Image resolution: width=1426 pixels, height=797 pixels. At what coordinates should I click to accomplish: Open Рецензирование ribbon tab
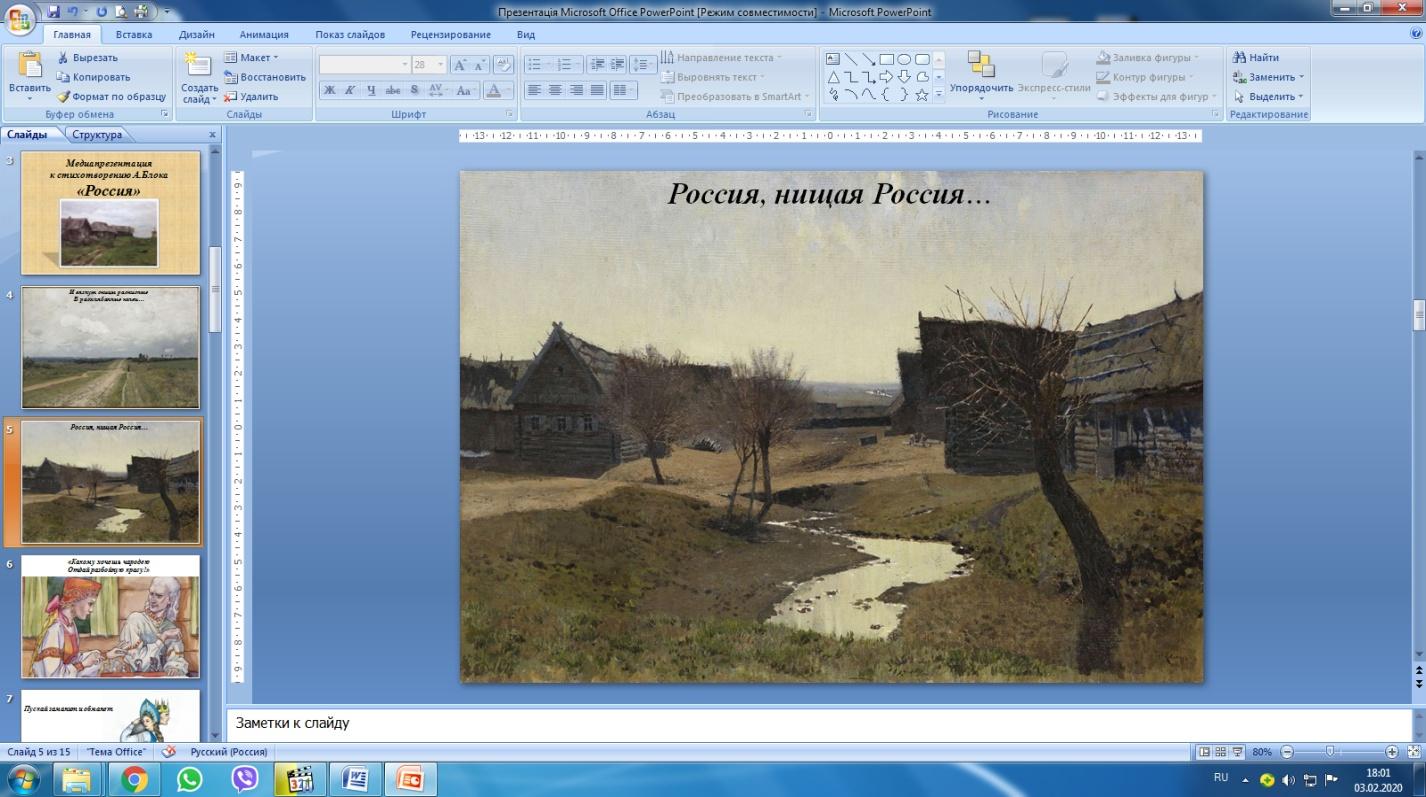[451, 34]
